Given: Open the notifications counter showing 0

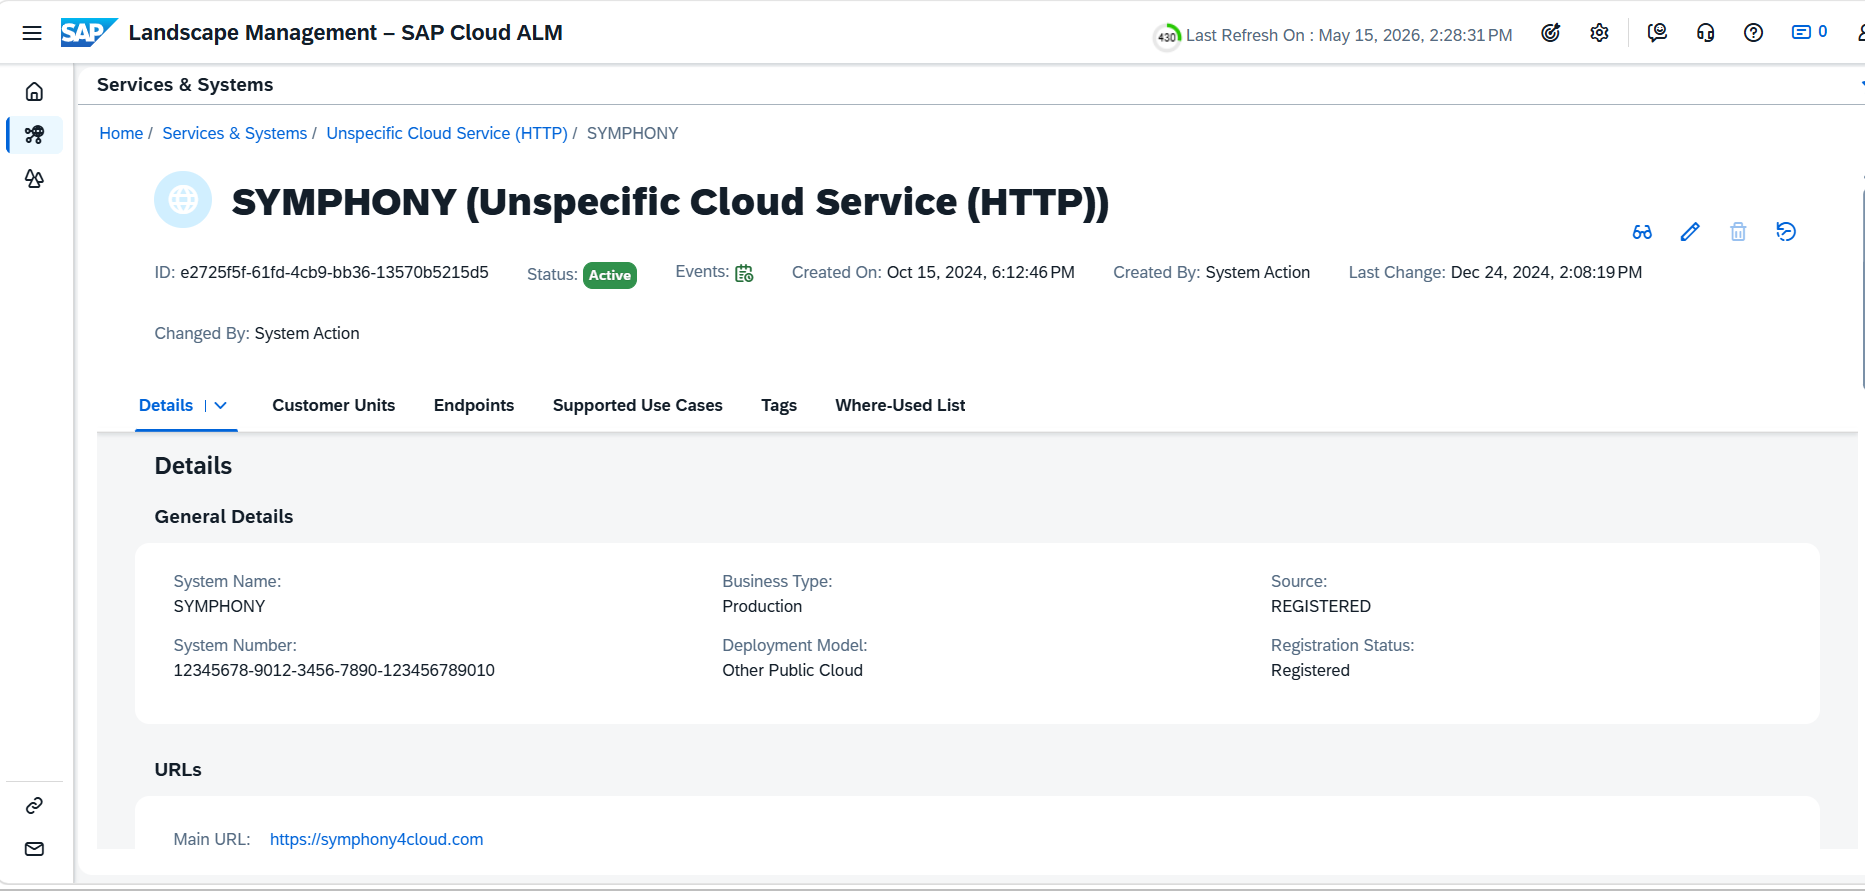Looking at the screenshot, I should tap(1809, 32).
